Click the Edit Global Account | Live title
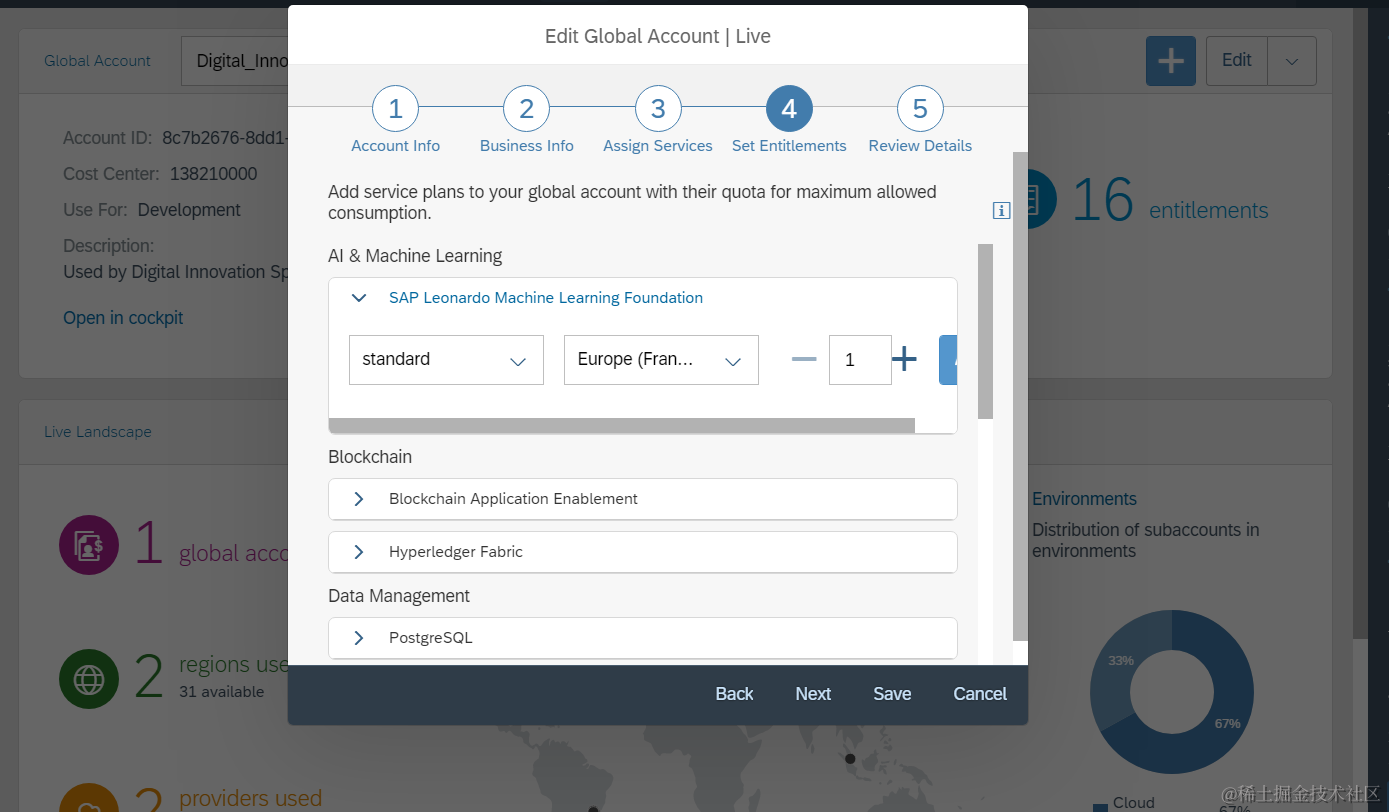1389x812 pixels. tap(658, 36)
